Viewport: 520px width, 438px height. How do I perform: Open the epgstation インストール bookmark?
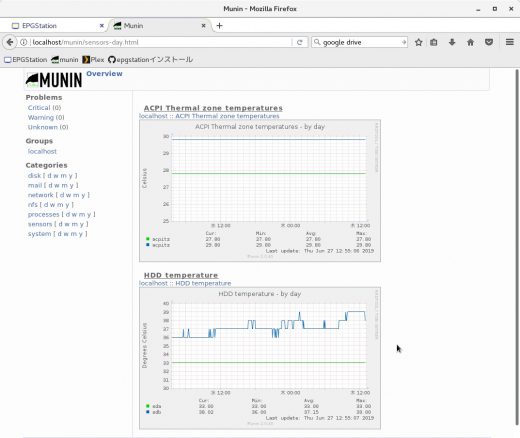pos(150,60)
